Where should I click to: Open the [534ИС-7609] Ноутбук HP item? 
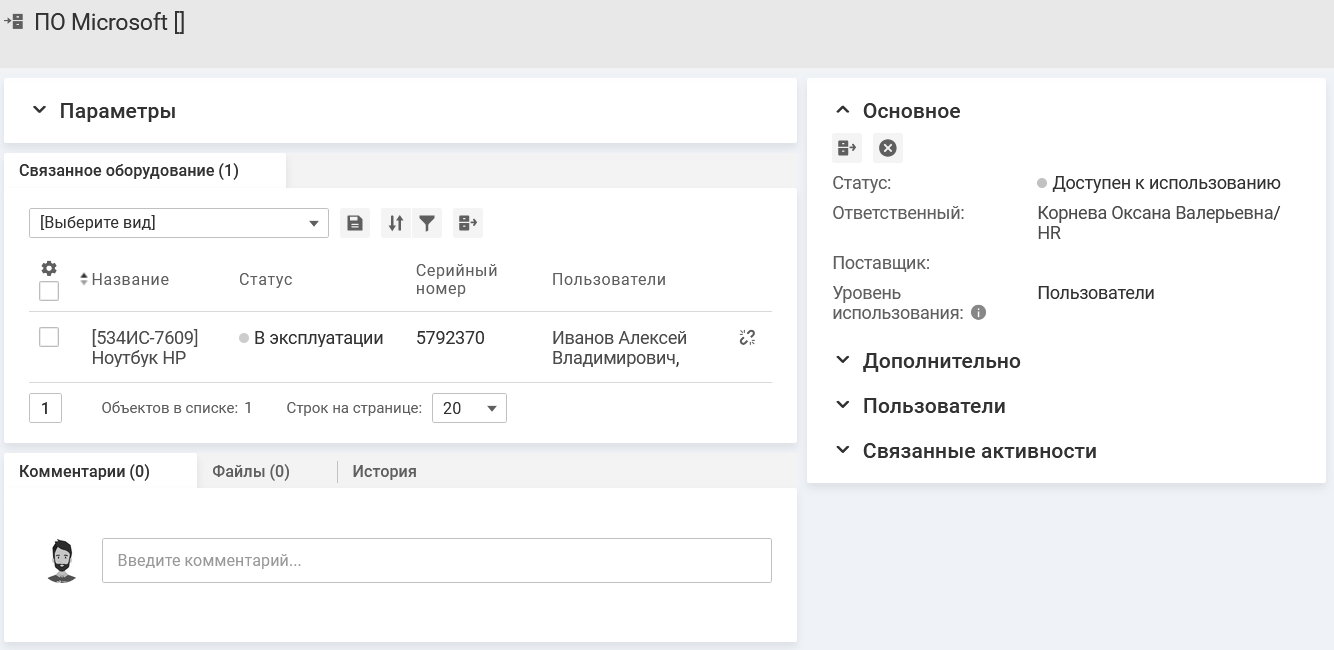(x=144, y=348)
